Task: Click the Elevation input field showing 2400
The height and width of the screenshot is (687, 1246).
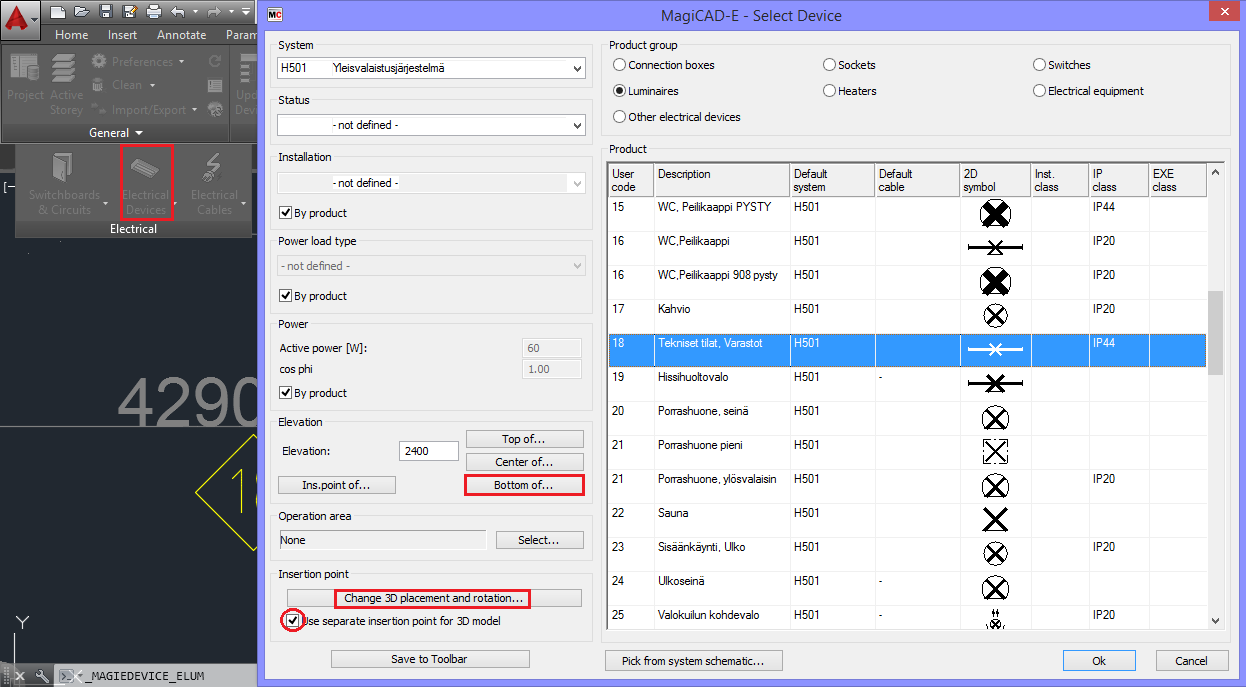Action: (x=428, y=451)
